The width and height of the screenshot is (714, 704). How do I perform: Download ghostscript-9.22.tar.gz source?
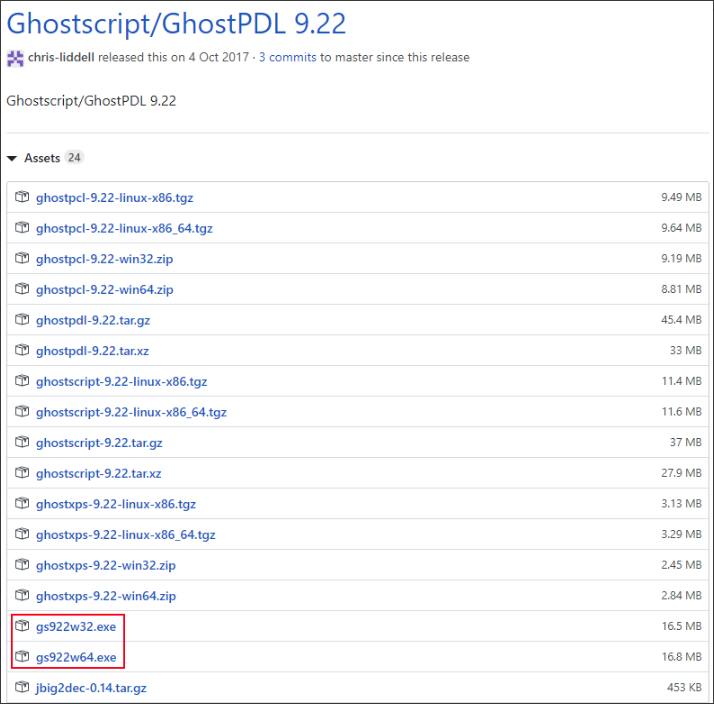point(99,442)
